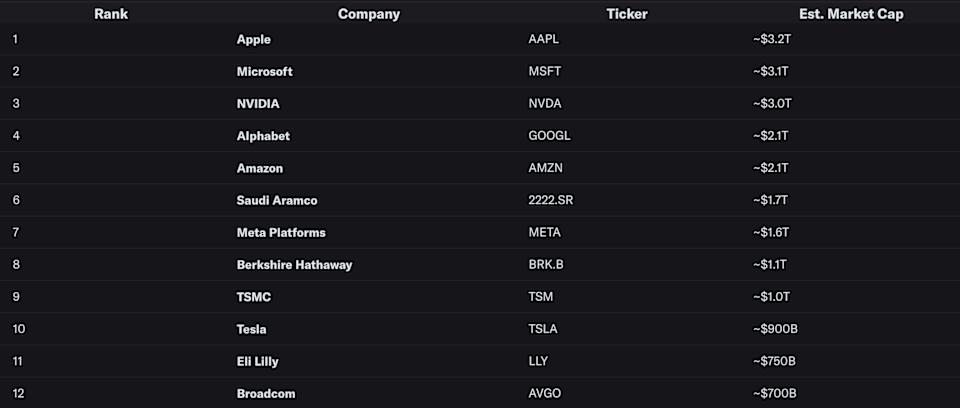Select the Amazon row name
Screen dimensions: 960x408
click(x=260, y=168)
